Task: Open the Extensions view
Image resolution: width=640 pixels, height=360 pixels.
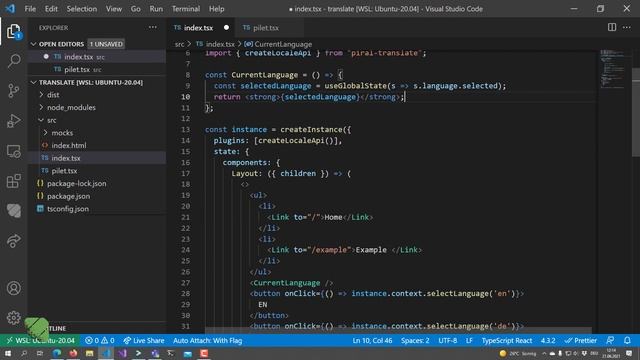Action: 13,181
